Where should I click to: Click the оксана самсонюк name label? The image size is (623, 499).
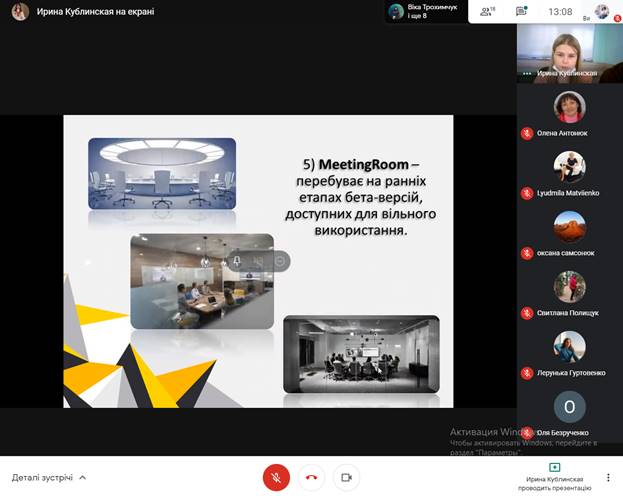pyautogui.click(x=565, y=253)
